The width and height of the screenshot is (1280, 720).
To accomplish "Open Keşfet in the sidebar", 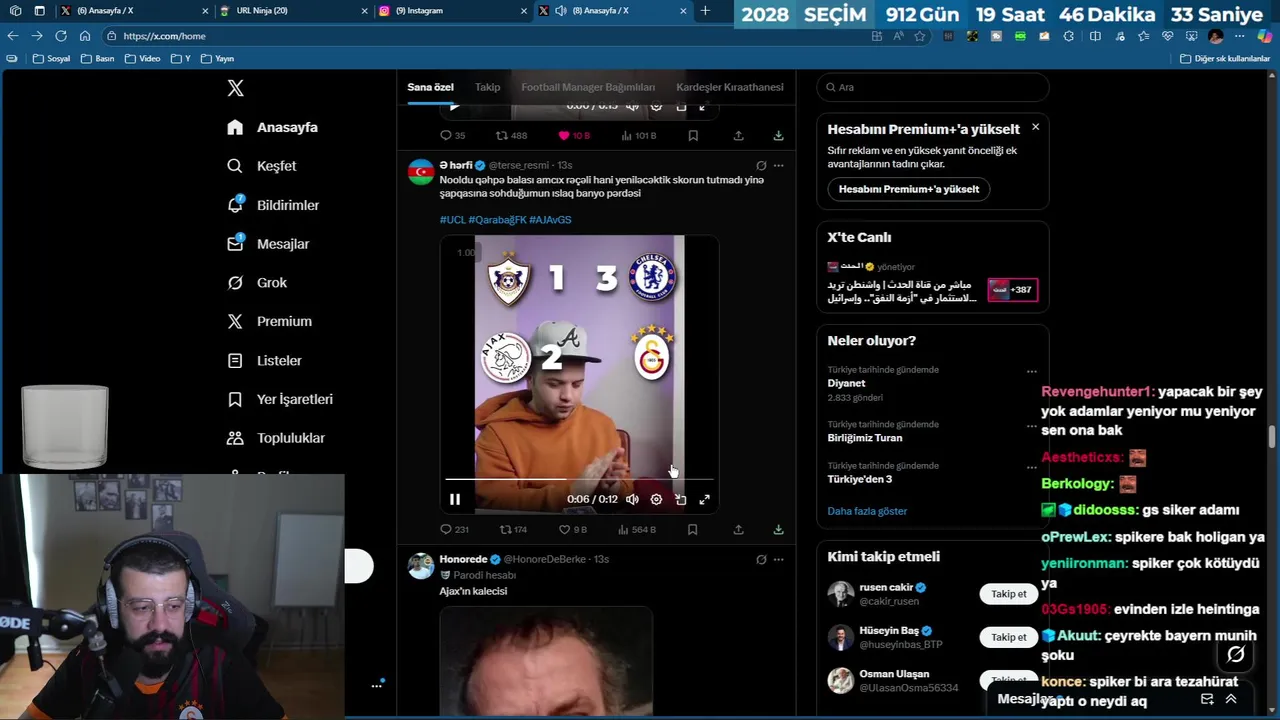I will click(x=262, y=166).
